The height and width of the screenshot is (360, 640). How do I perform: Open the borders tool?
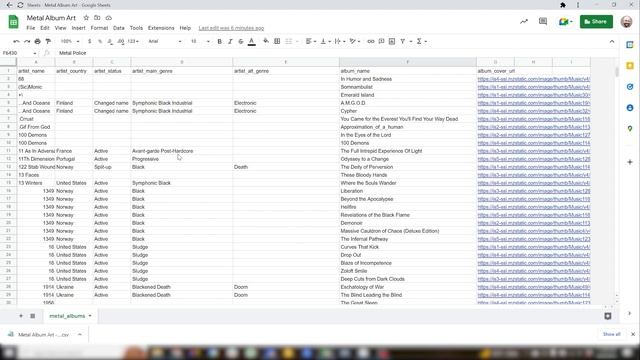(277, 41)
